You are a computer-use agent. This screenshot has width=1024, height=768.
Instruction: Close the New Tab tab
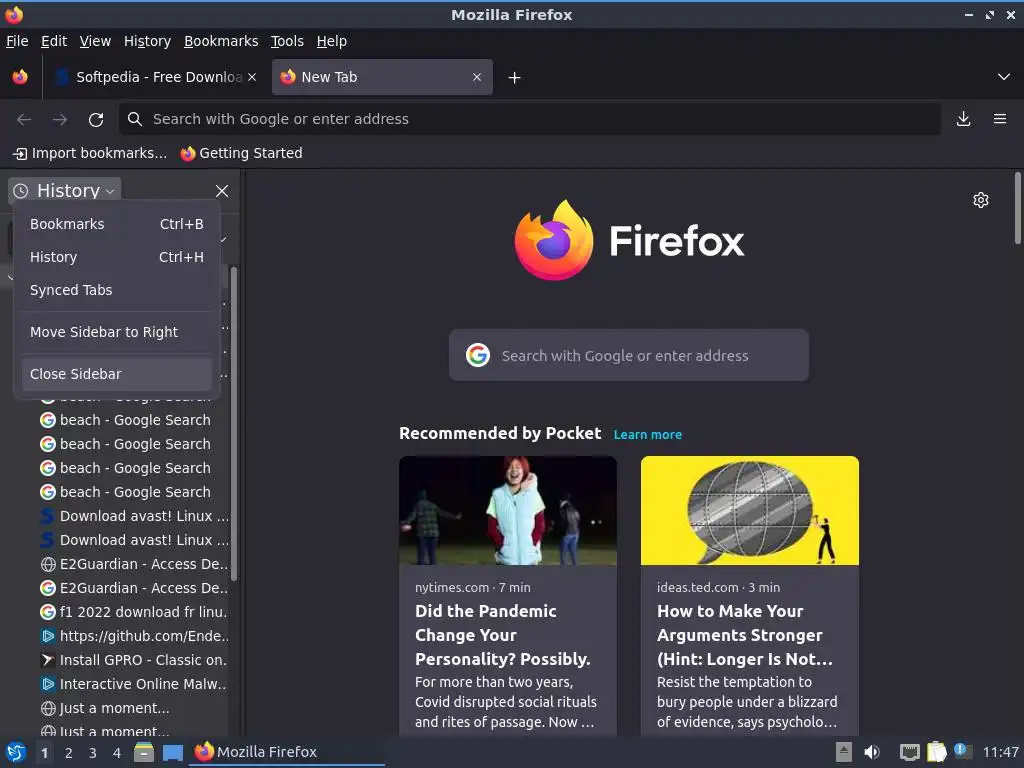coord(477,77)
